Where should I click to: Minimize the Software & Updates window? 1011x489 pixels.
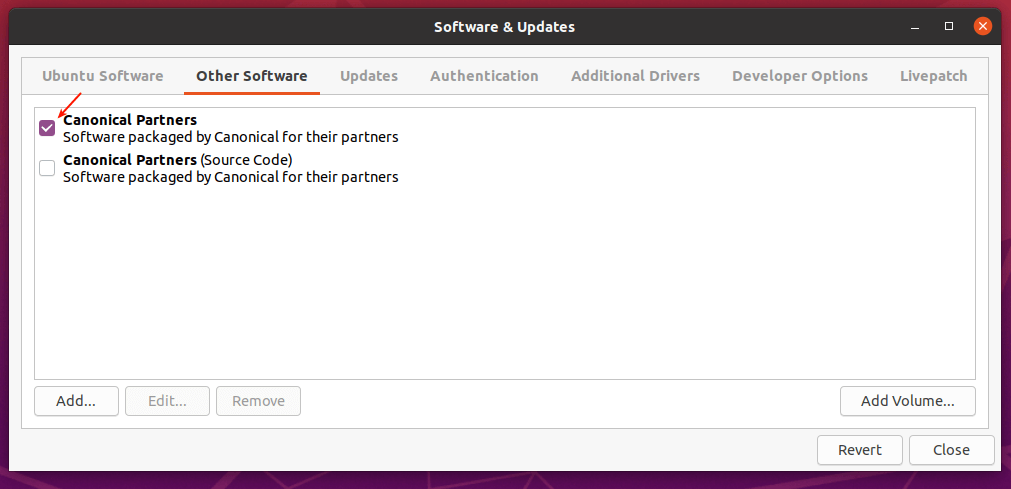click(915, 27)
